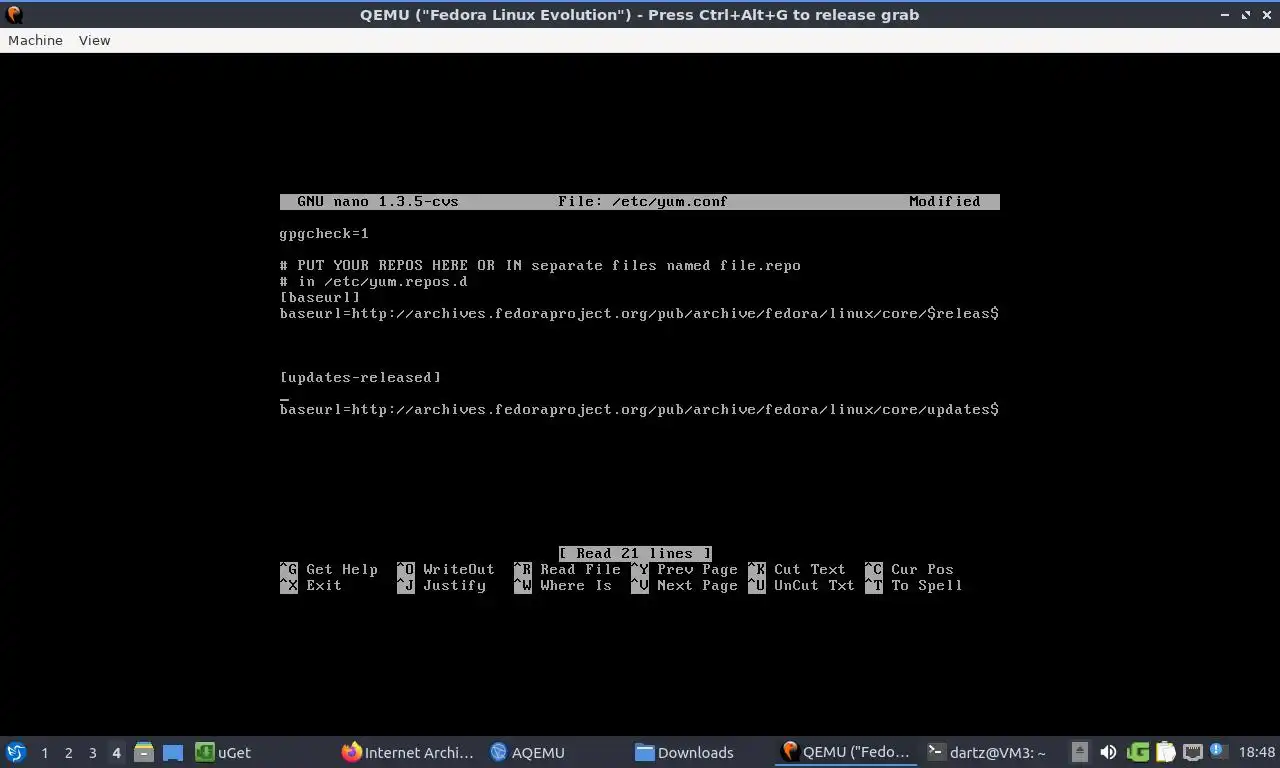The height and width of the screenshot is (768, 1280).
Task: Open the volume speaker tray icon
Action: [1108, 752]
